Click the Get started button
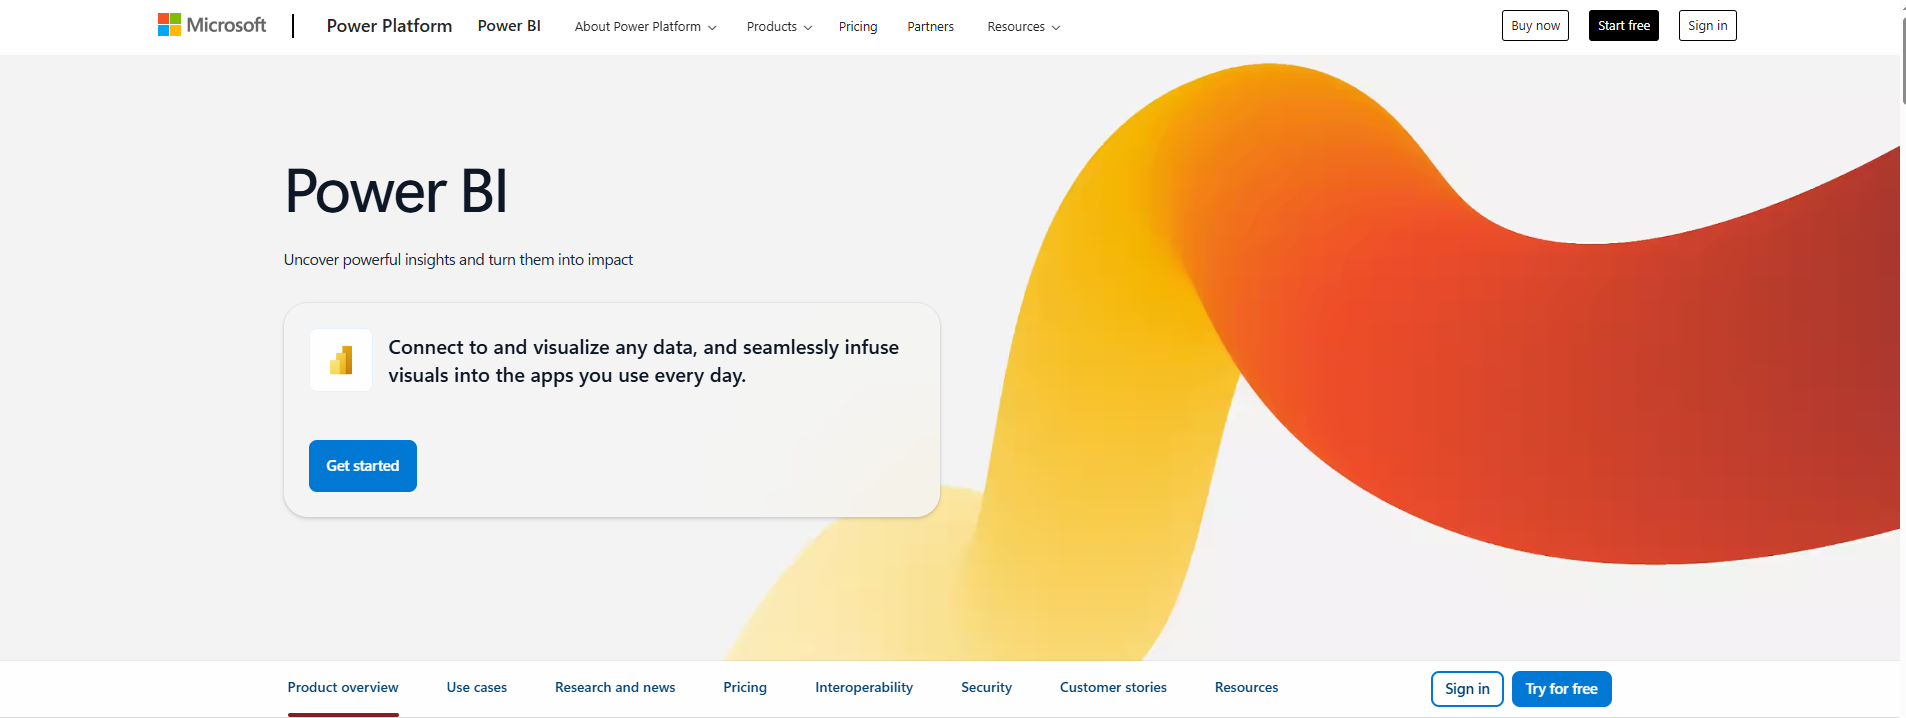Screen dimensions: 1906x718 [x=362, y=466]
